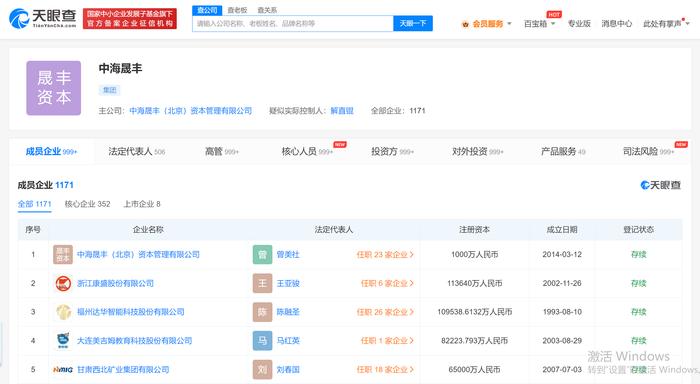Viewport: 700px width, 384px height.
Task: Open legal representative 陈融圣 name link
Action: pos(288,312)
